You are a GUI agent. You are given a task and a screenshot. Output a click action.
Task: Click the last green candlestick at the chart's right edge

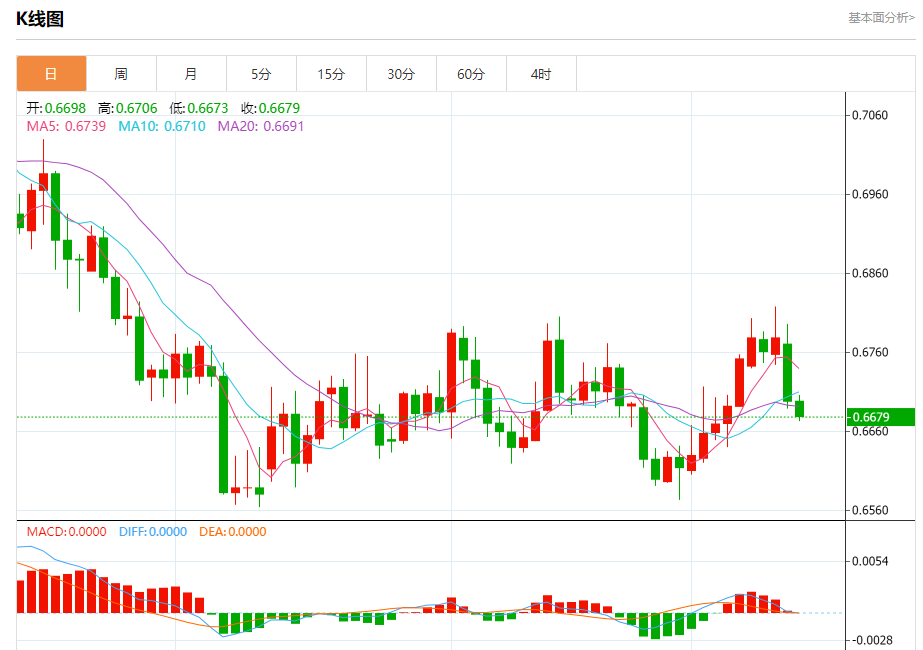[799, 409]
